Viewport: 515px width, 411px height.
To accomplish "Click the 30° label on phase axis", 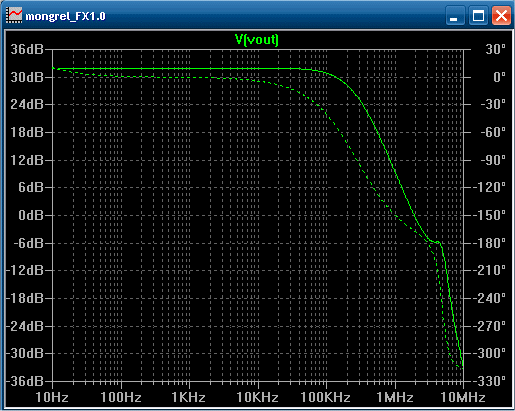I will (496, 49).
